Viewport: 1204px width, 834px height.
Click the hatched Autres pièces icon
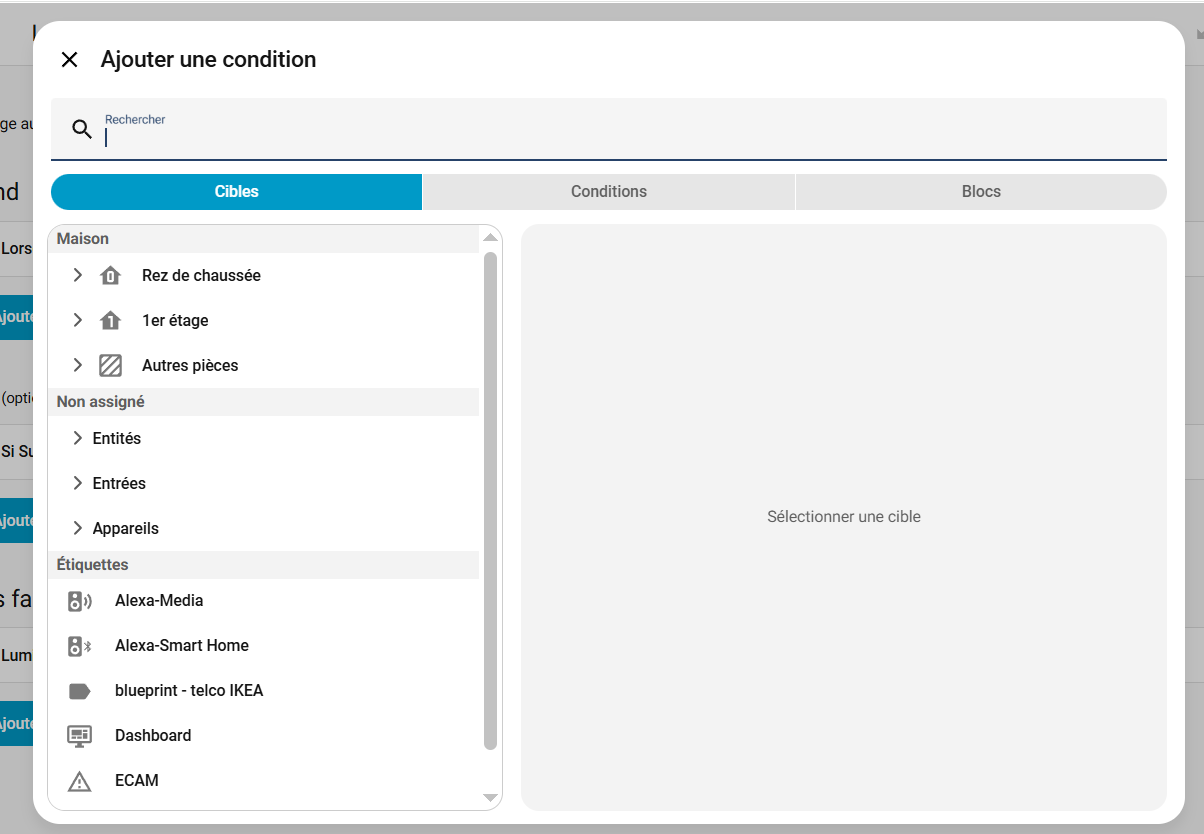point(110,366)
